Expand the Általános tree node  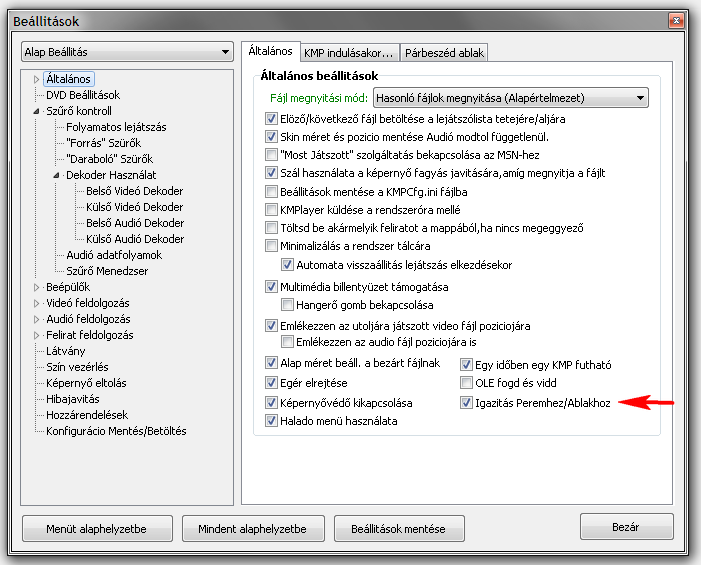click(37, 79)
